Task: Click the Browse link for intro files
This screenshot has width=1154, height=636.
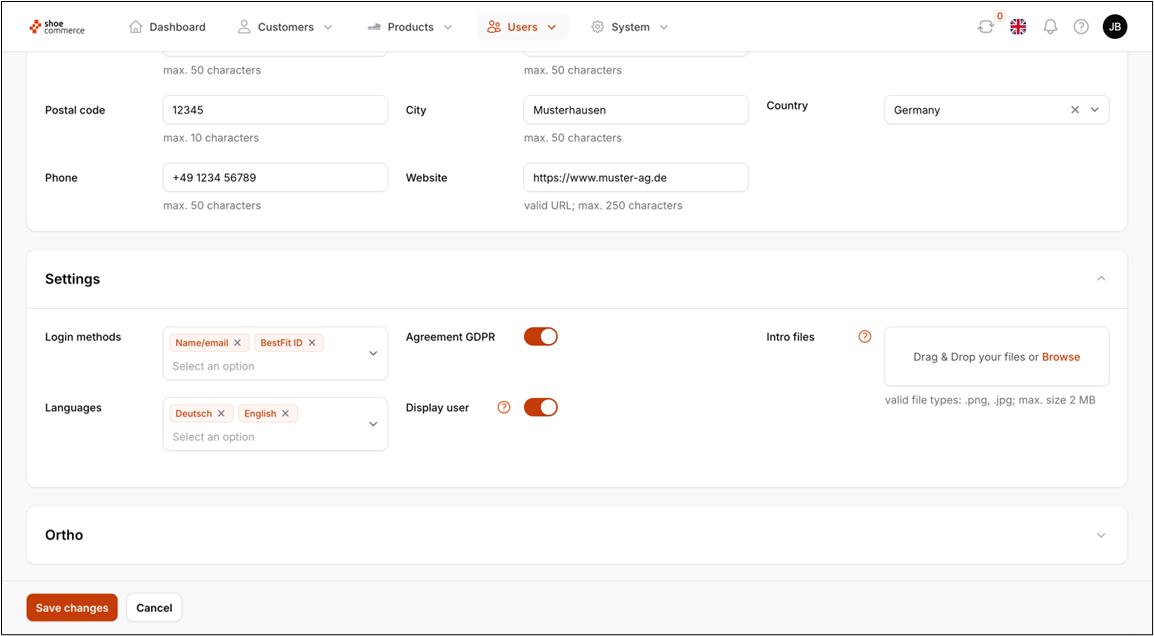Action: [1061, 357]
